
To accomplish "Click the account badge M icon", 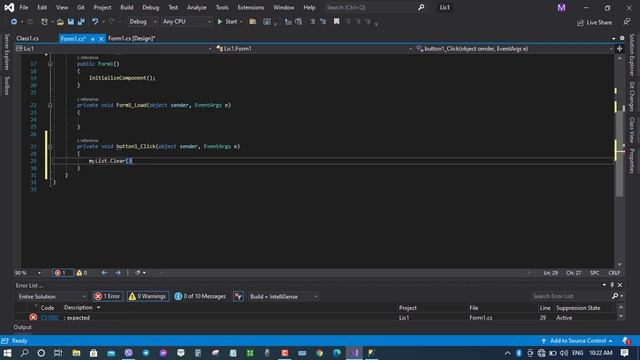I will coord(562,8).
